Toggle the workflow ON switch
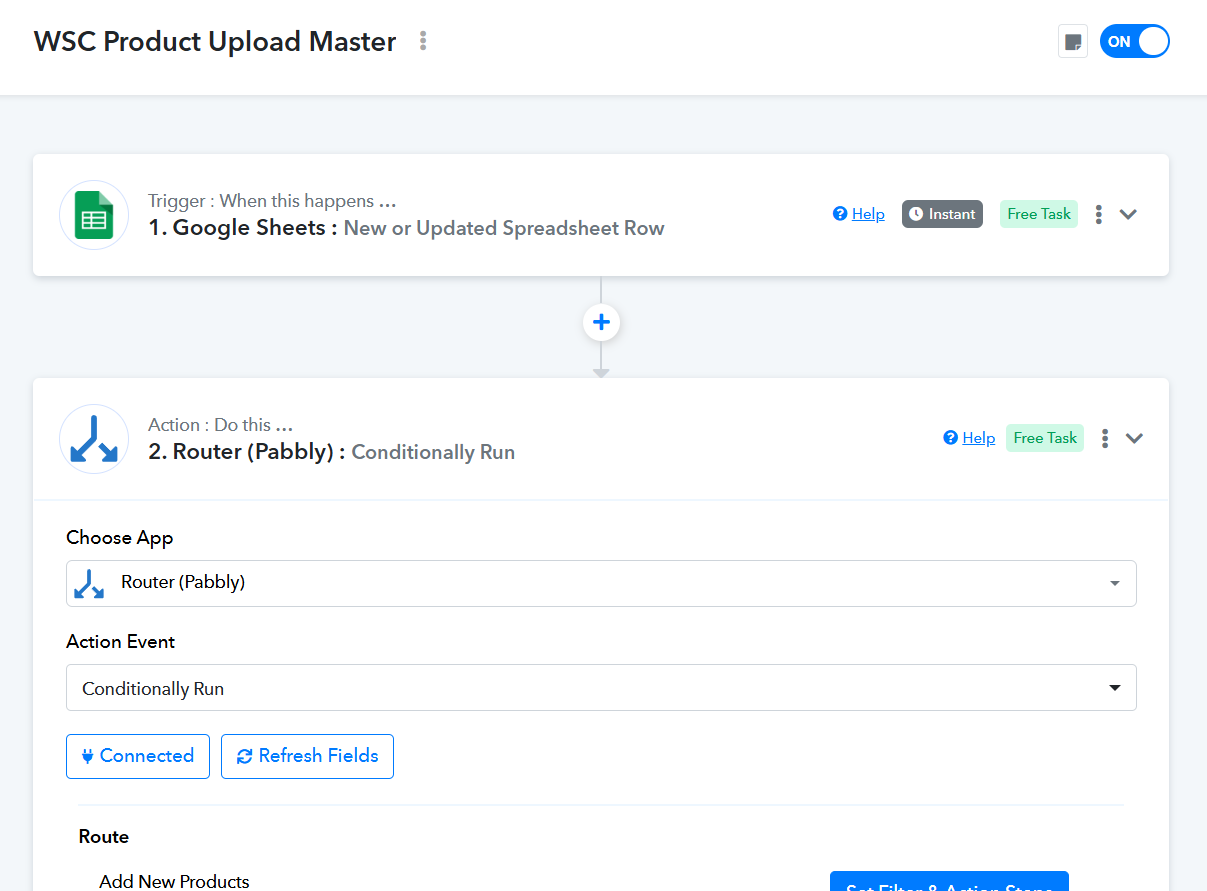 1135,42
